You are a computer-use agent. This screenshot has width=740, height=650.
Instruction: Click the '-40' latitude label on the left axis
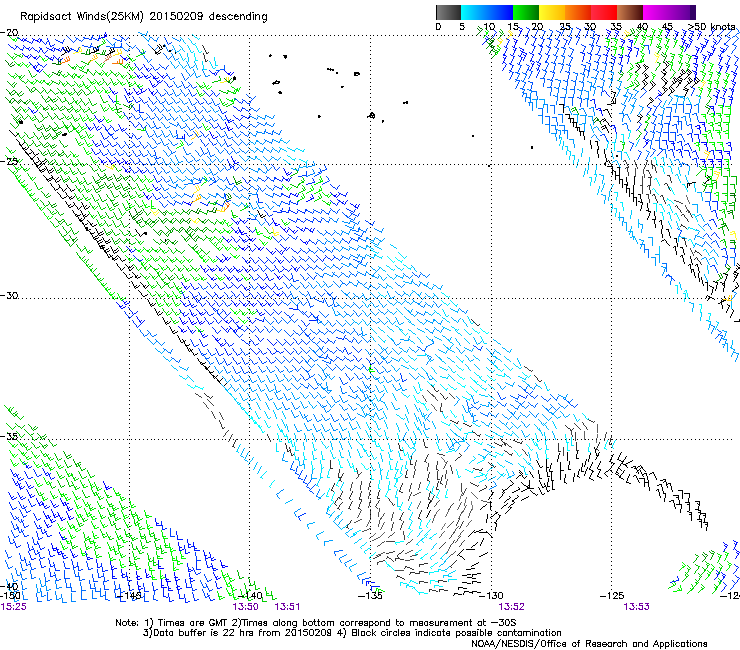click(9, 586)
